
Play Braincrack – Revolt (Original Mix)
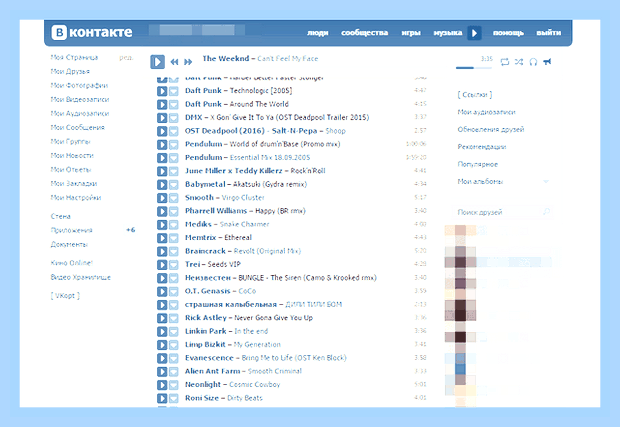coord(162,251)
